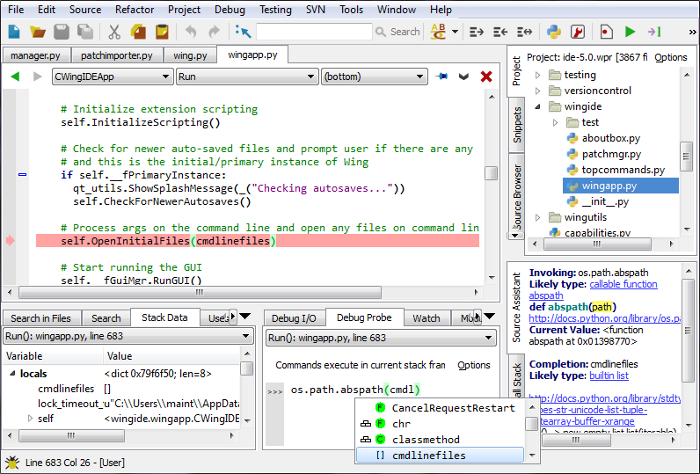This screenshot has height=474, width=700.
Task: Open the Refactor menu
Action: click(134, 9)
